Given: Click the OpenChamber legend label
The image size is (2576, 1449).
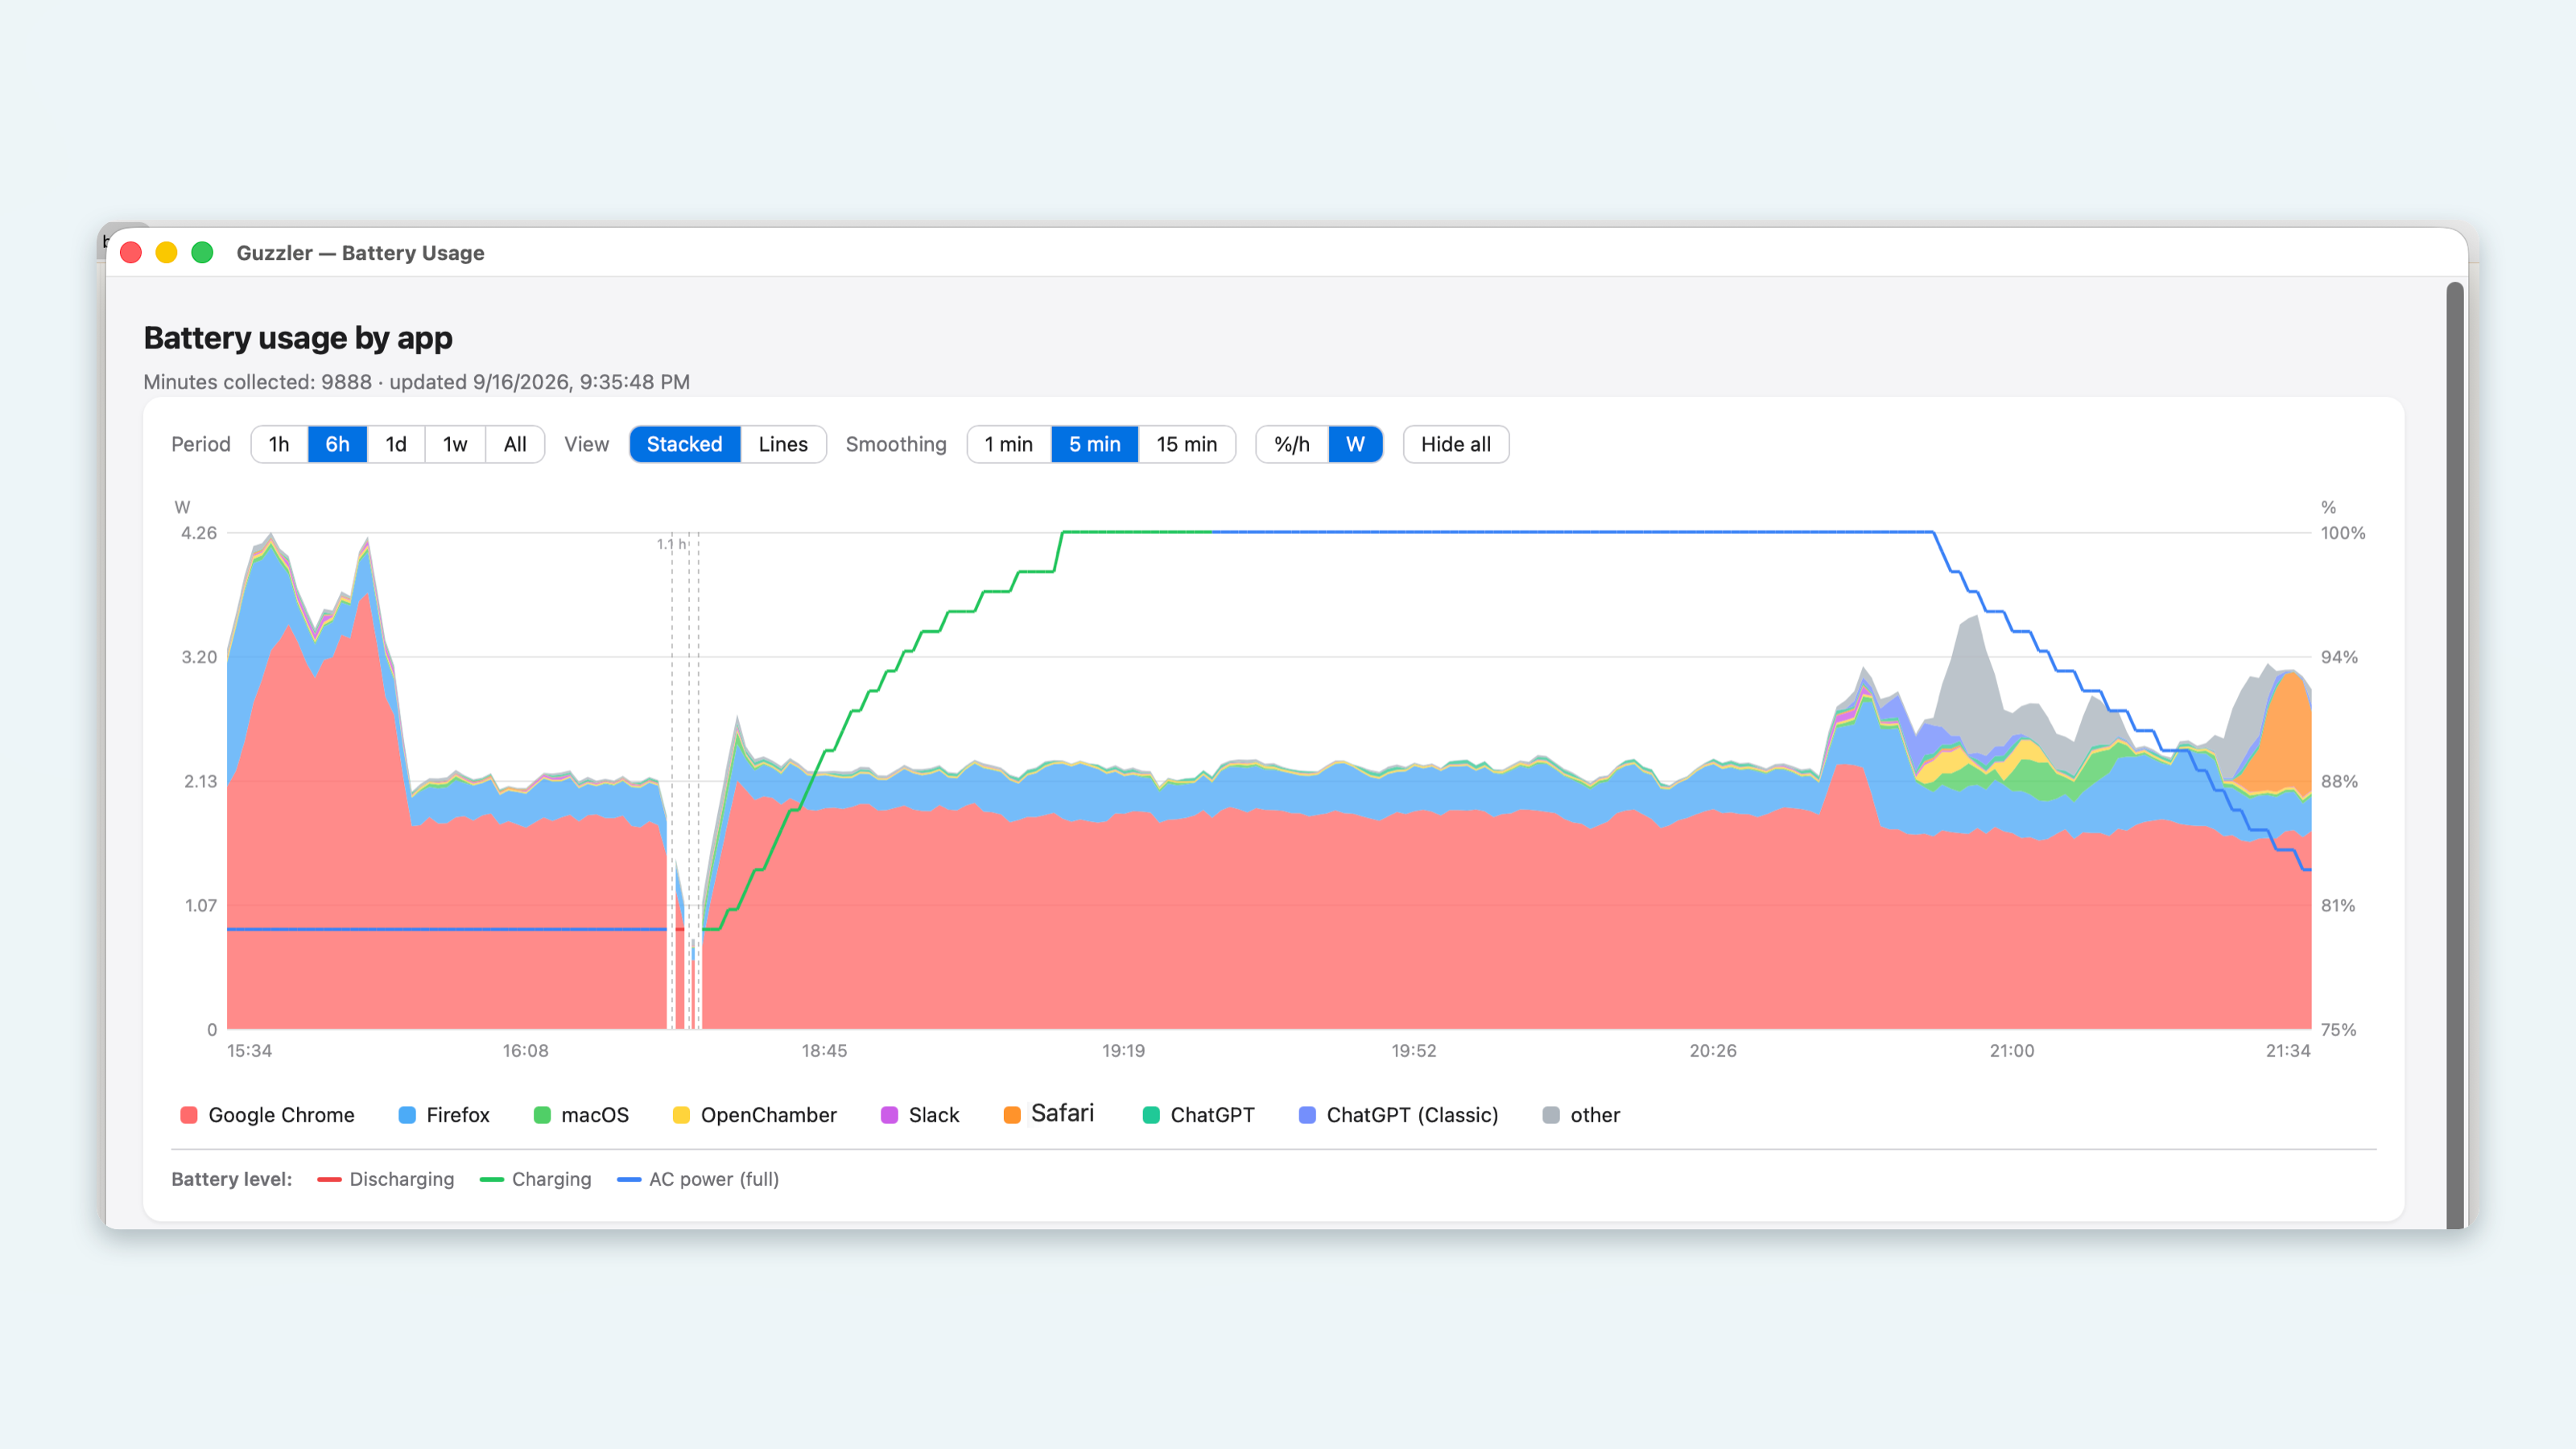Looking at the screenshot, I should [769, 1115].
